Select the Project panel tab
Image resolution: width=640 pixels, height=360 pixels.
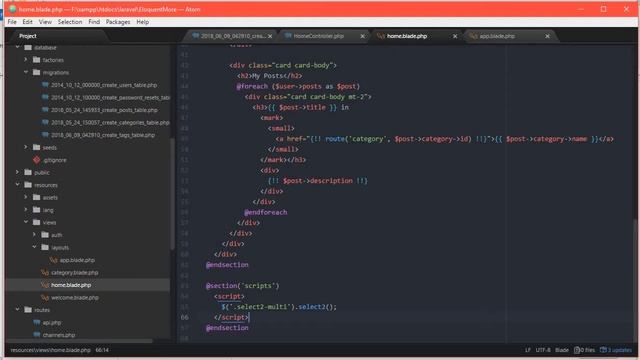28,36
